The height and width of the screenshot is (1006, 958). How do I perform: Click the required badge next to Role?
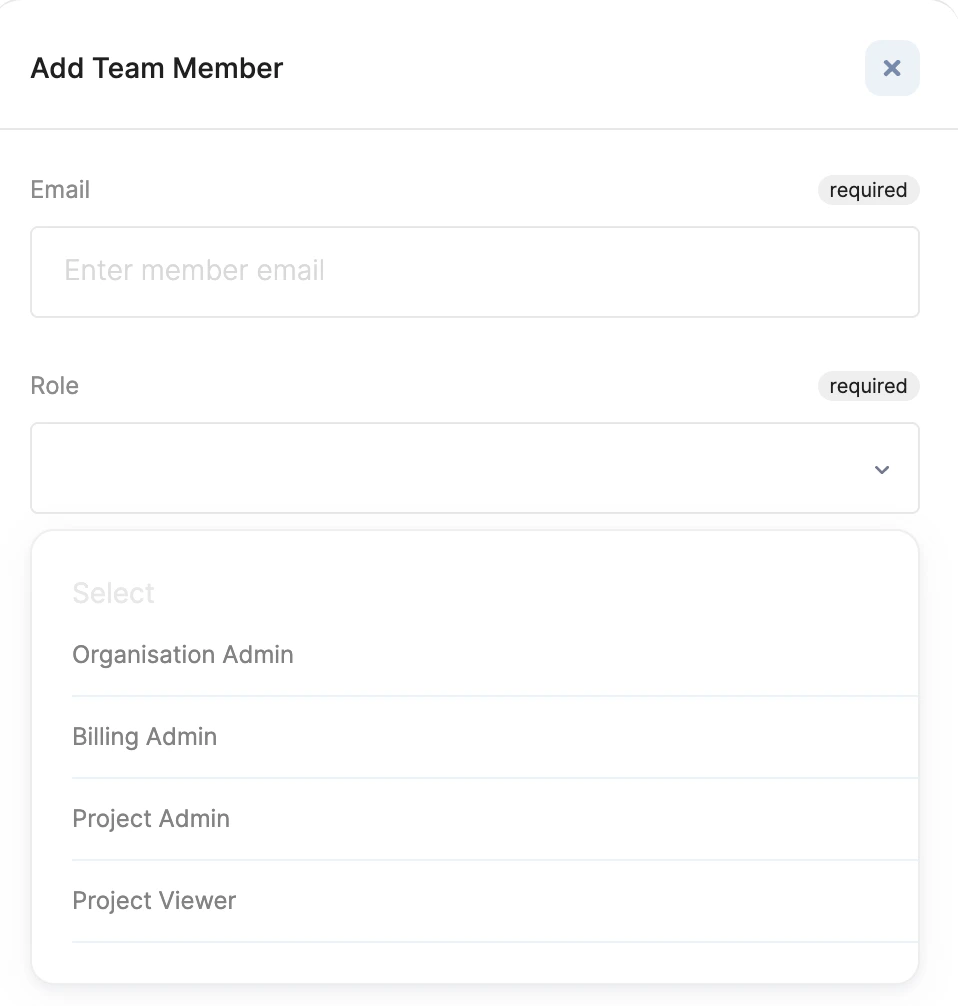[868, 386]
